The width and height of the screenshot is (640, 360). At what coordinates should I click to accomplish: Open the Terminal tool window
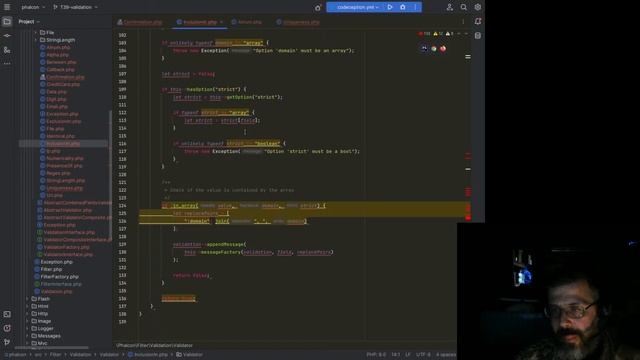(7, 314)
